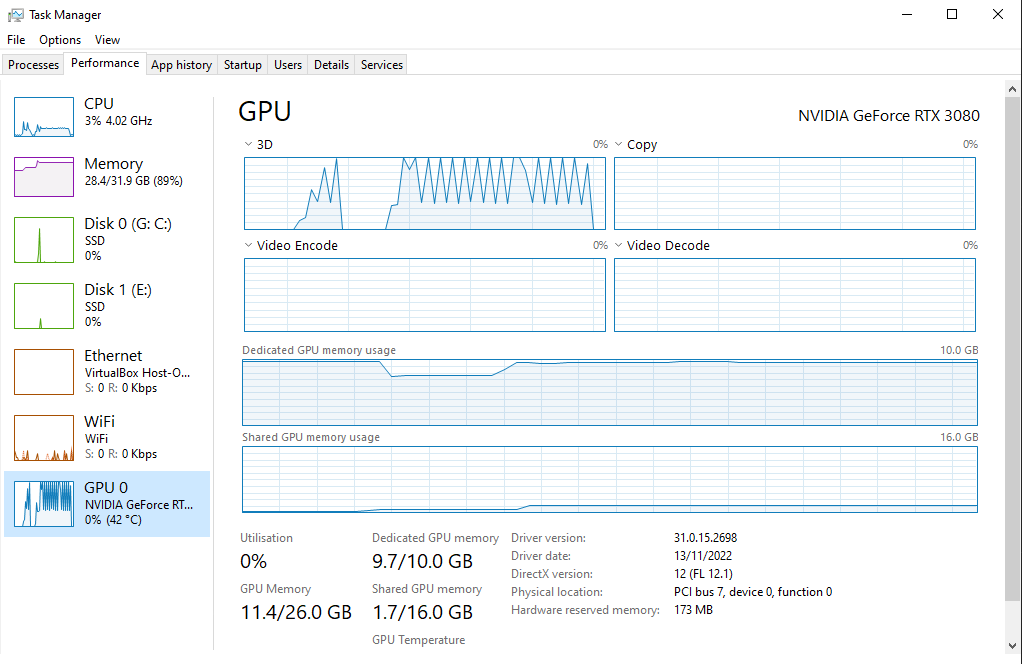
Task: Click the vertical scrollbar thumb
Action: pos(1012,349)
